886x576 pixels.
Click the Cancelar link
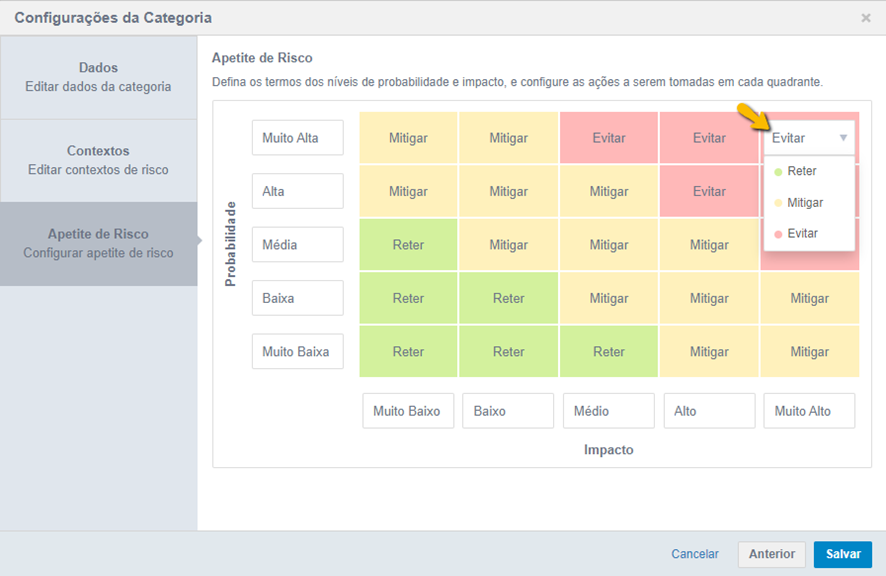[695, 554]
